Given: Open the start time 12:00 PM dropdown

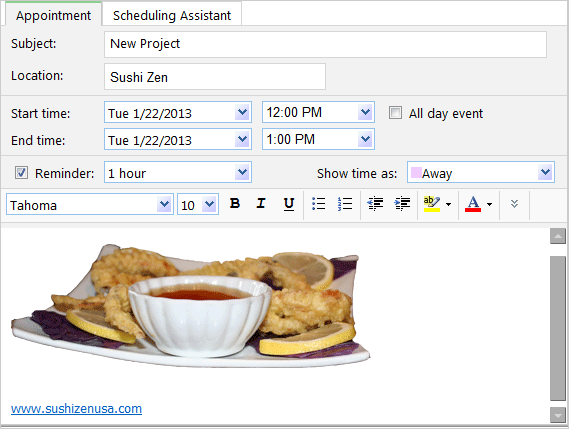Looking at the screenshot, I should 365,112.
